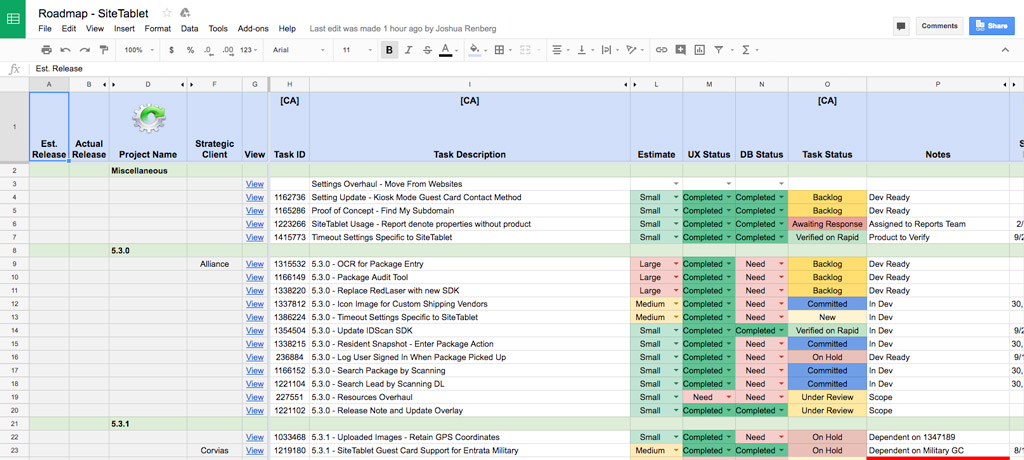Select the Task ID cell 1223266
1024x460 pixels.
(x=289, y=224)
